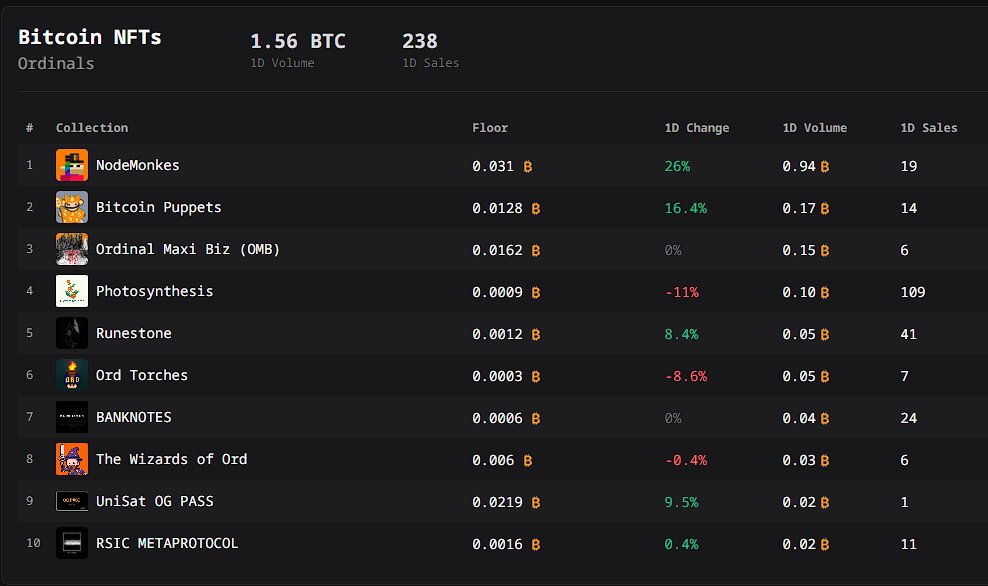Select the Photosynthesis collection image
The height and width of the screenshot is (586, 988).
(72, 291)
